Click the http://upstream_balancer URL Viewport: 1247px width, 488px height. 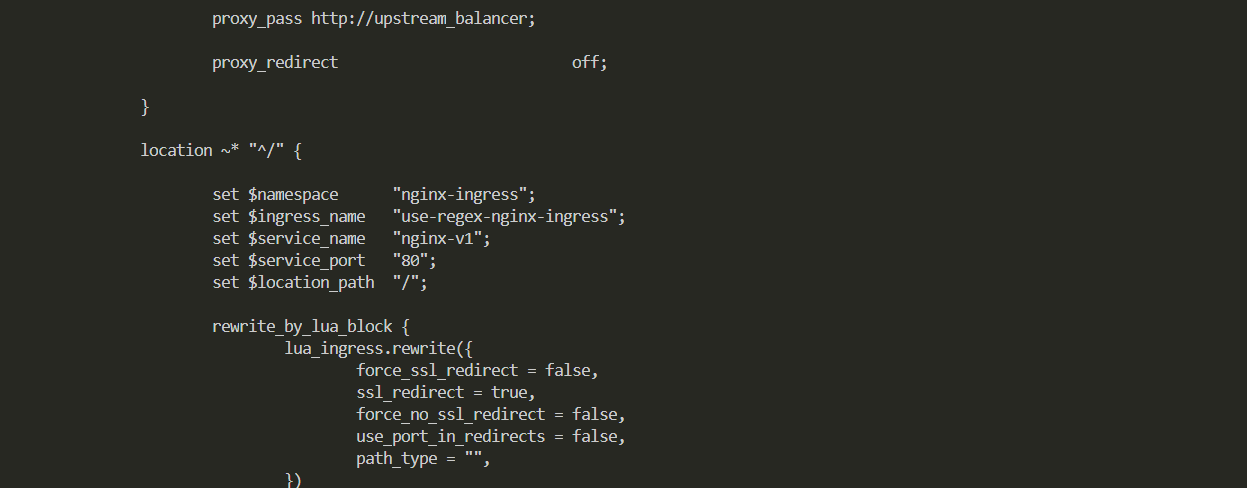click(423, 19)
